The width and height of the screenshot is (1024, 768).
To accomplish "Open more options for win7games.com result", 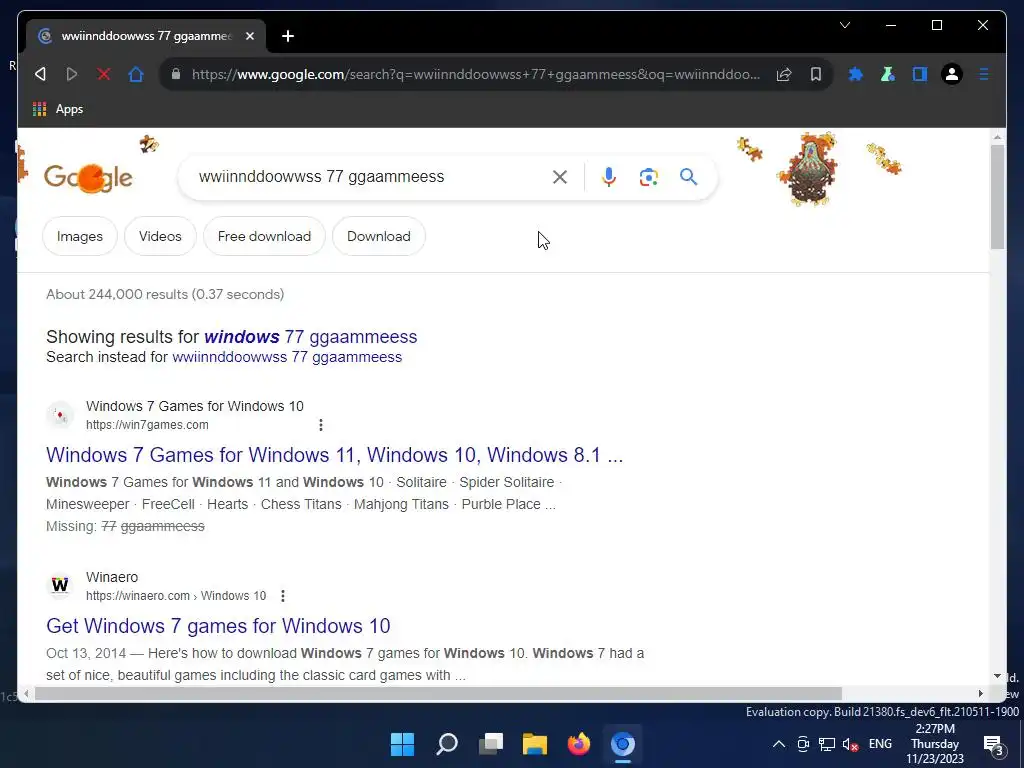I will click(321, 425).
